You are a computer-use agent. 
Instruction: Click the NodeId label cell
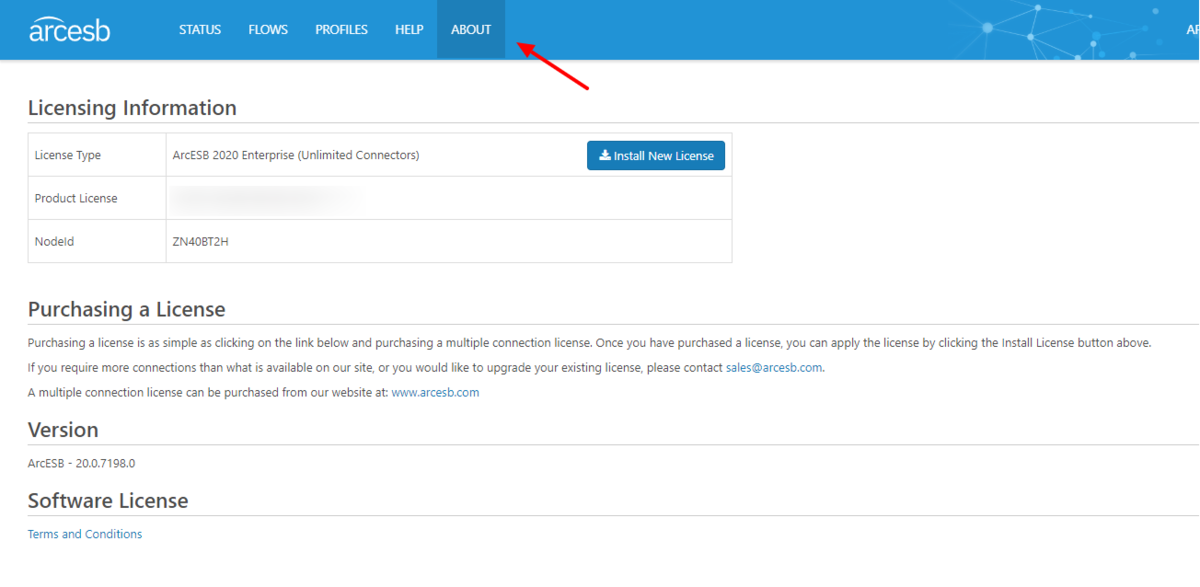click(x=97, y=241)
